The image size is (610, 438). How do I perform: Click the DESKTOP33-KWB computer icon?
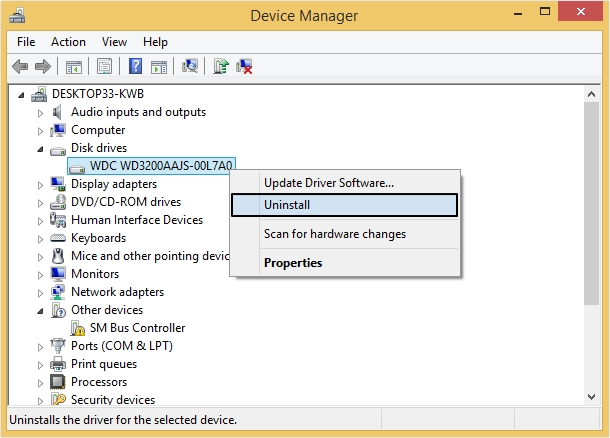click(39, 94)
